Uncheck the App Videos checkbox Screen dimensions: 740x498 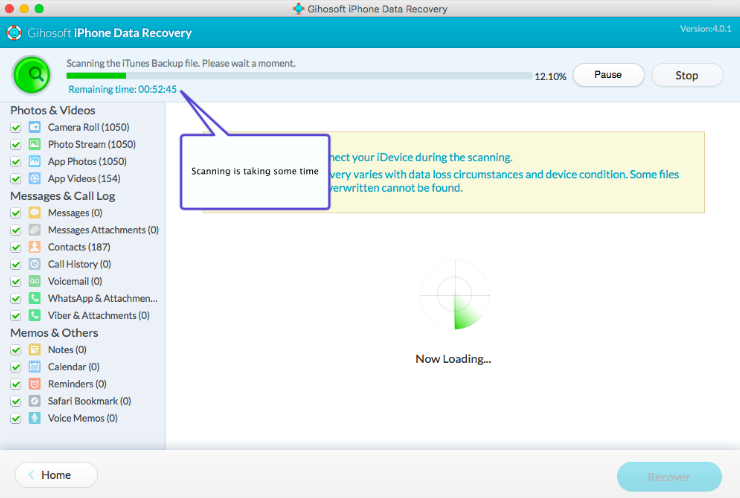point(16,179)
